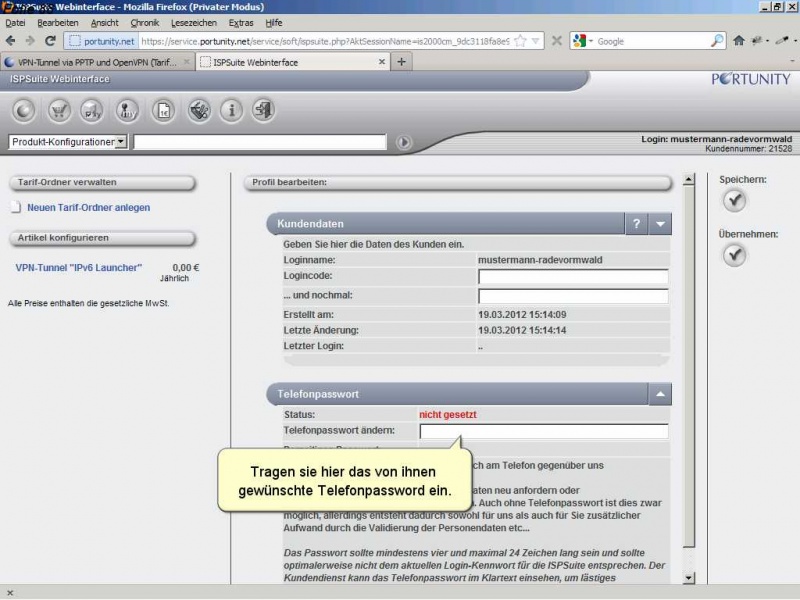This screenshot has height=600, width=800.
Task: Collapse the Telefonpasswort section
Action: (660, 395)
